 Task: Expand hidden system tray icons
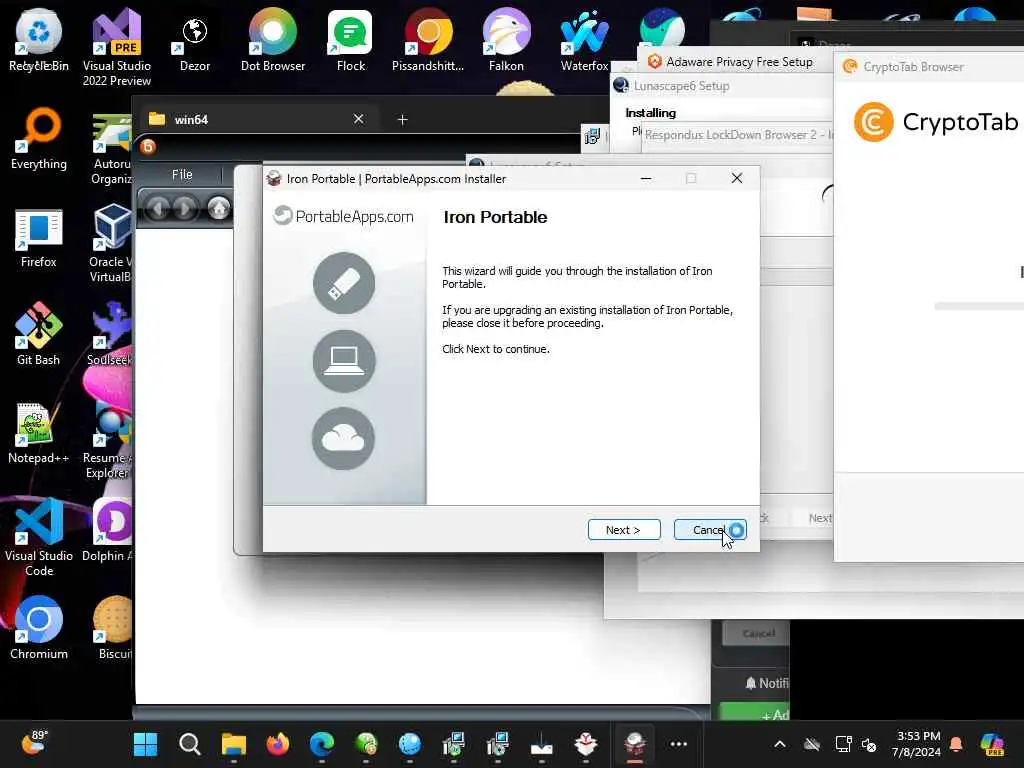point(780,744)
